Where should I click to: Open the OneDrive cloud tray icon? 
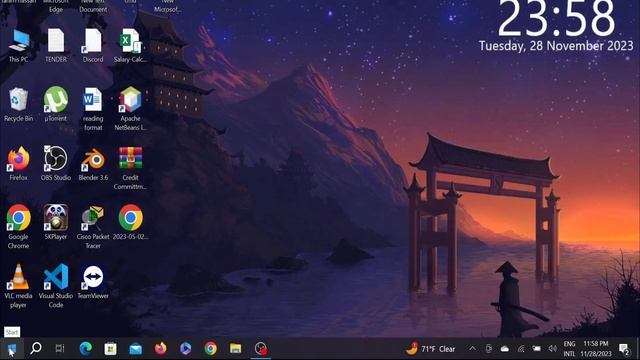point(505,349)
